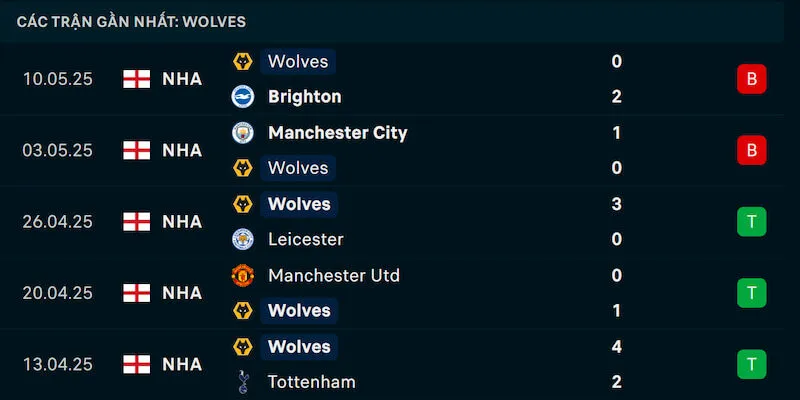The image size is (800, 400).
Task: Click the Tottenham club crest icon
Action: 242,382
